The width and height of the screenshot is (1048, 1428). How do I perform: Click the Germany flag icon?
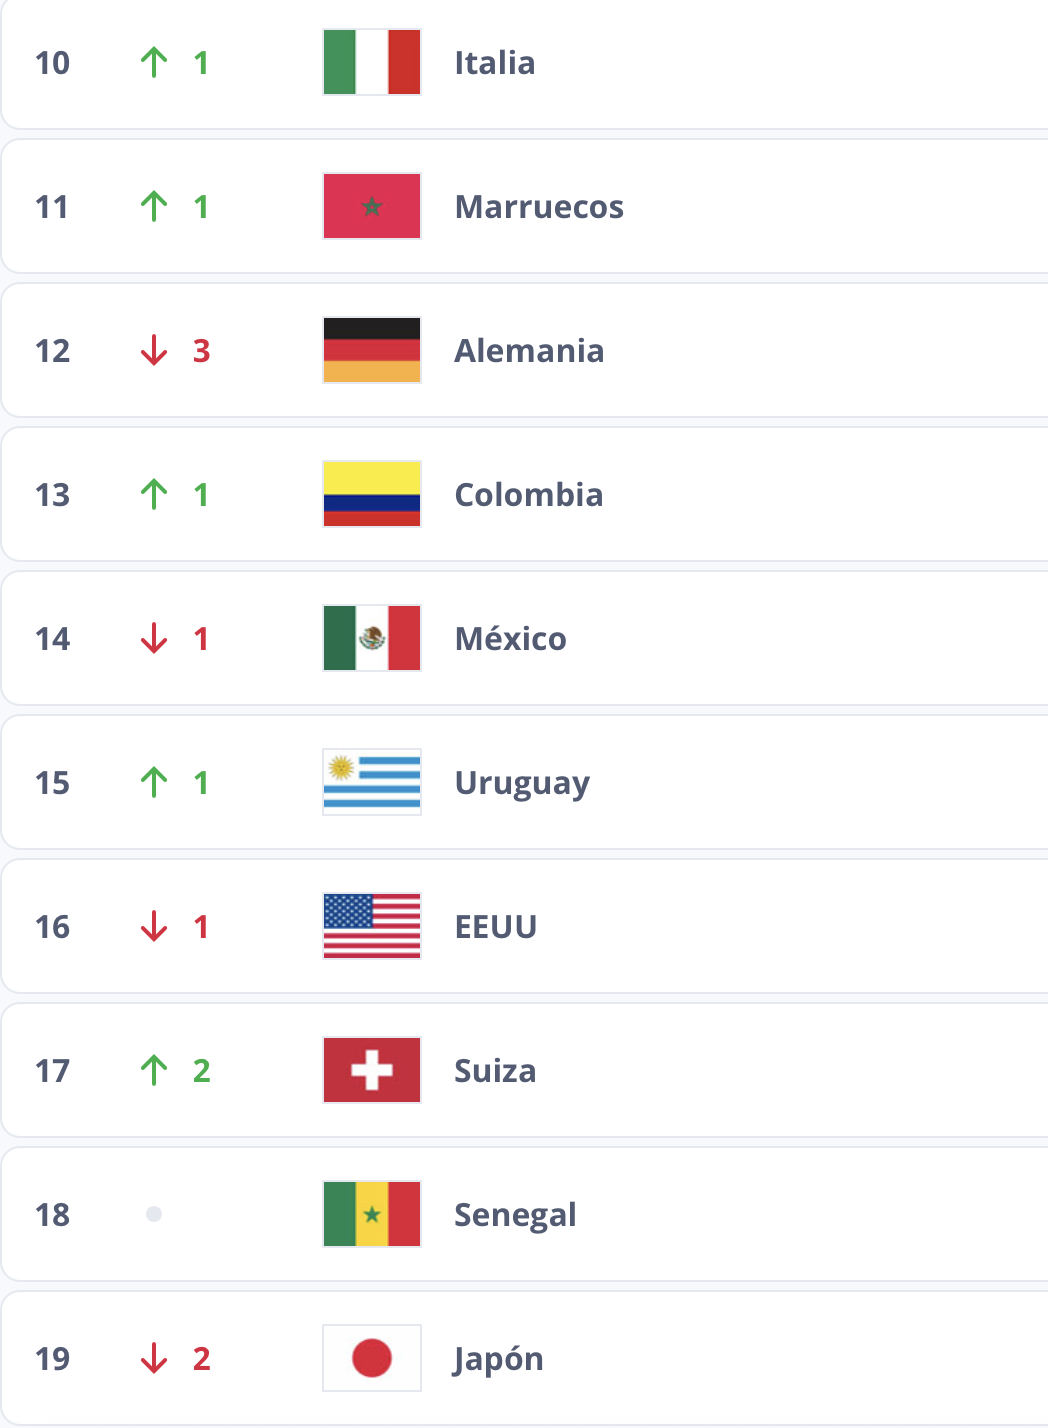pos(372,350)
